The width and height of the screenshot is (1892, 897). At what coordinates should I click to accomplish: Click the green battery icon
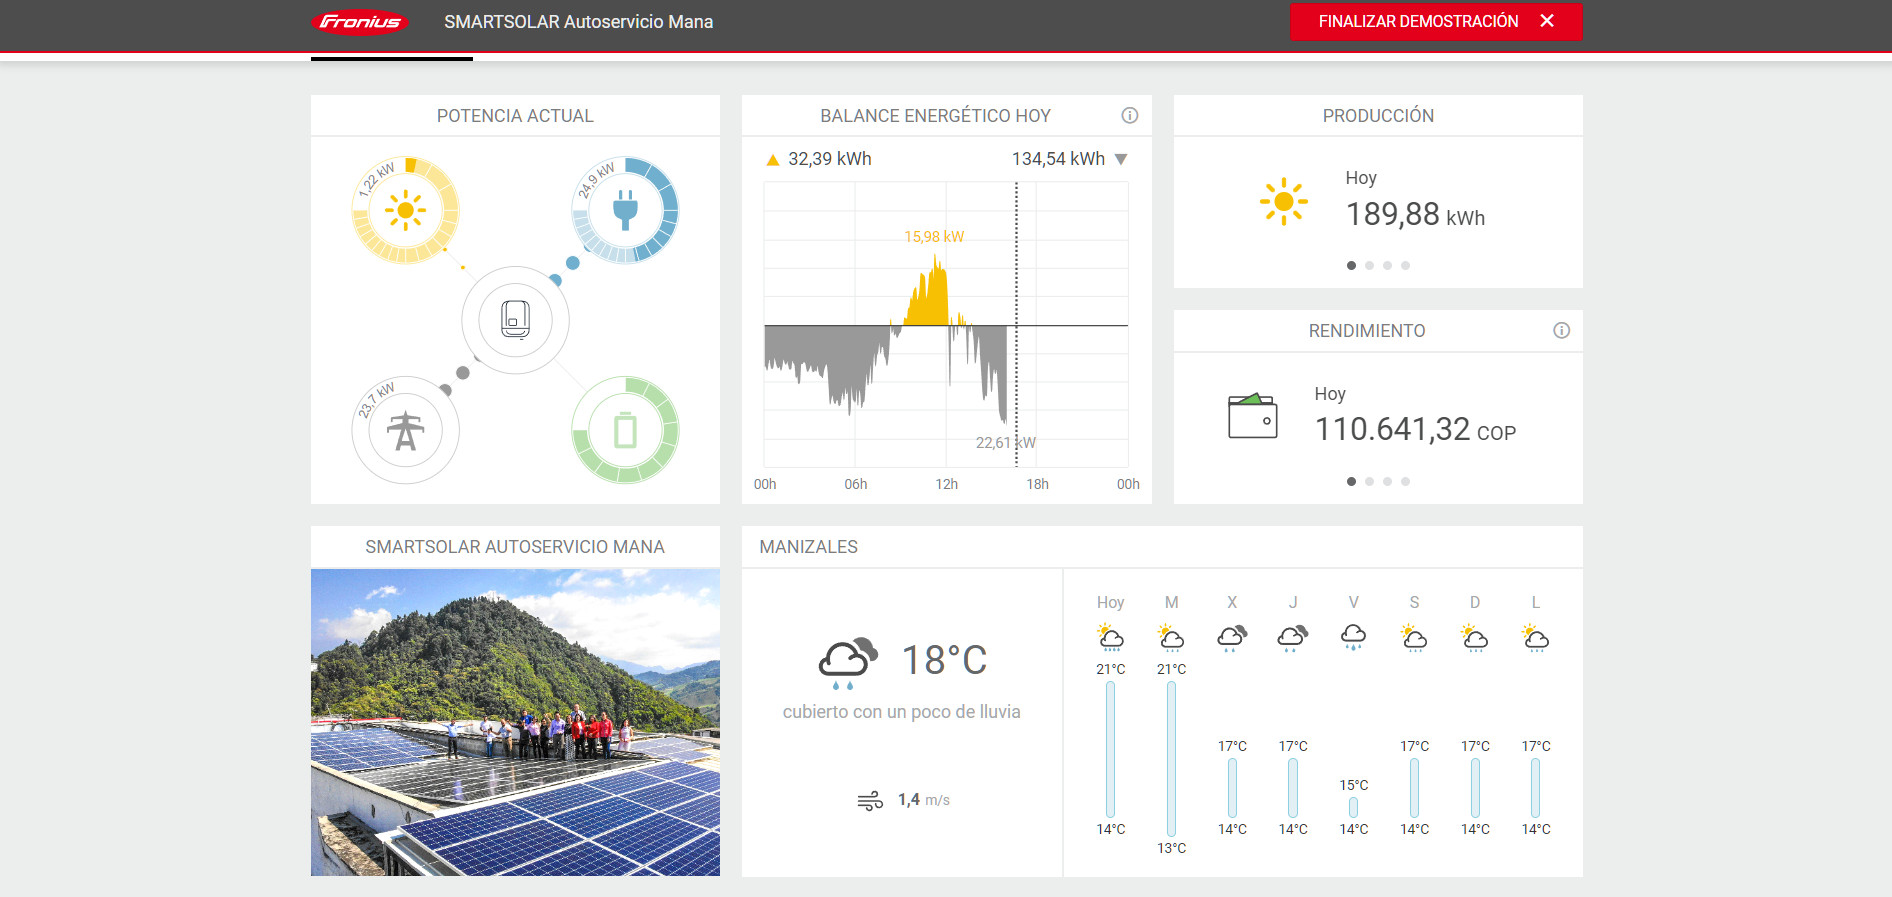(625, 431)
